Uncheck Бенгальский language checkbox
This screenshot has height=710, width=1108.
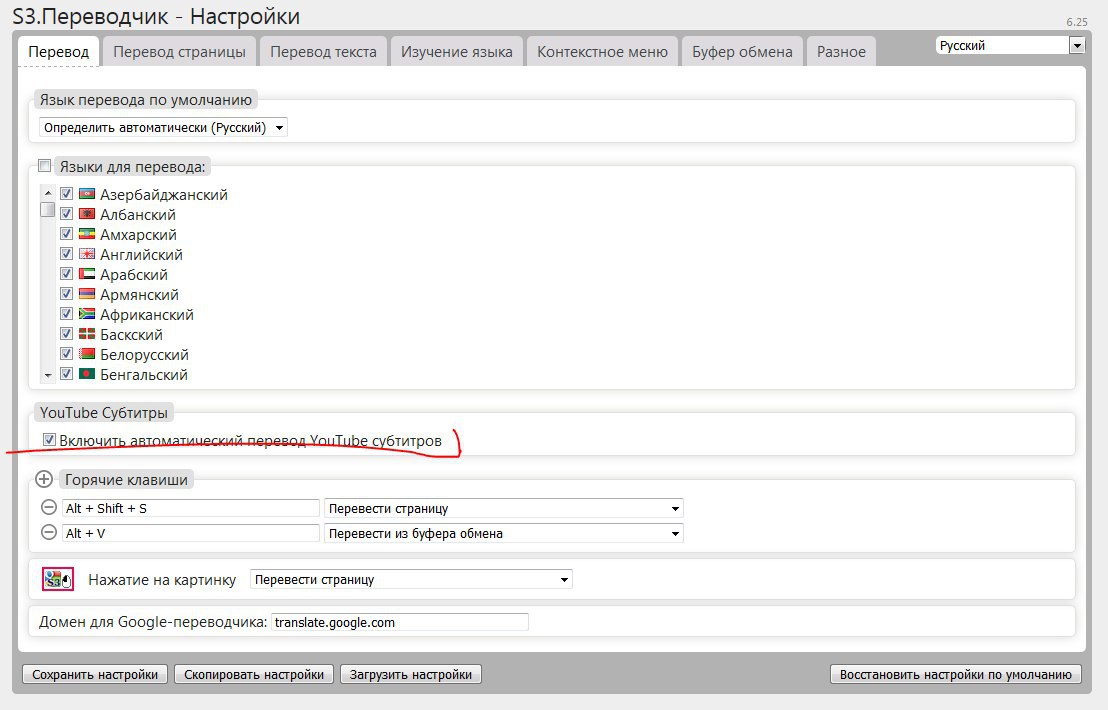point(66,374)
